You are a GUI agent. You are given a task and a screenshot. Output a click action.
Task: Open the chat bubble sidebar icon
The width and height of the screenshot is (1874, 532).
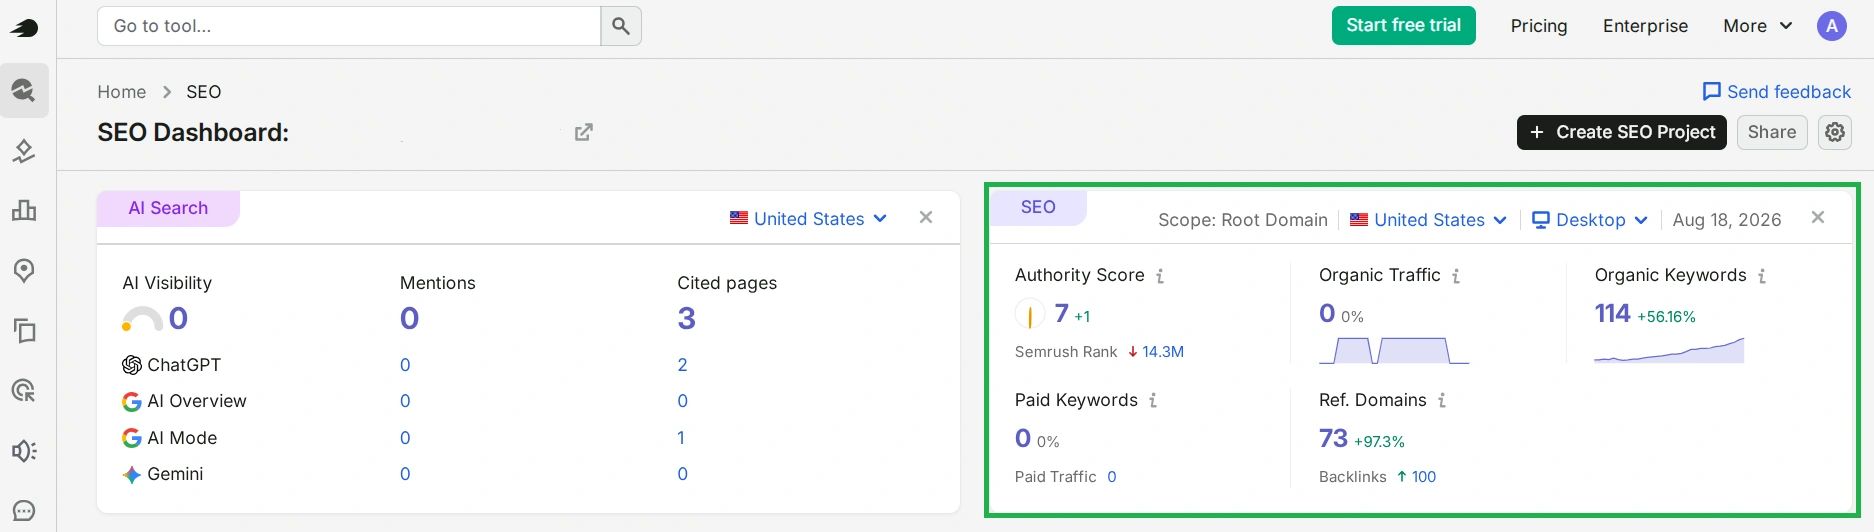click(x=24, y=511)
